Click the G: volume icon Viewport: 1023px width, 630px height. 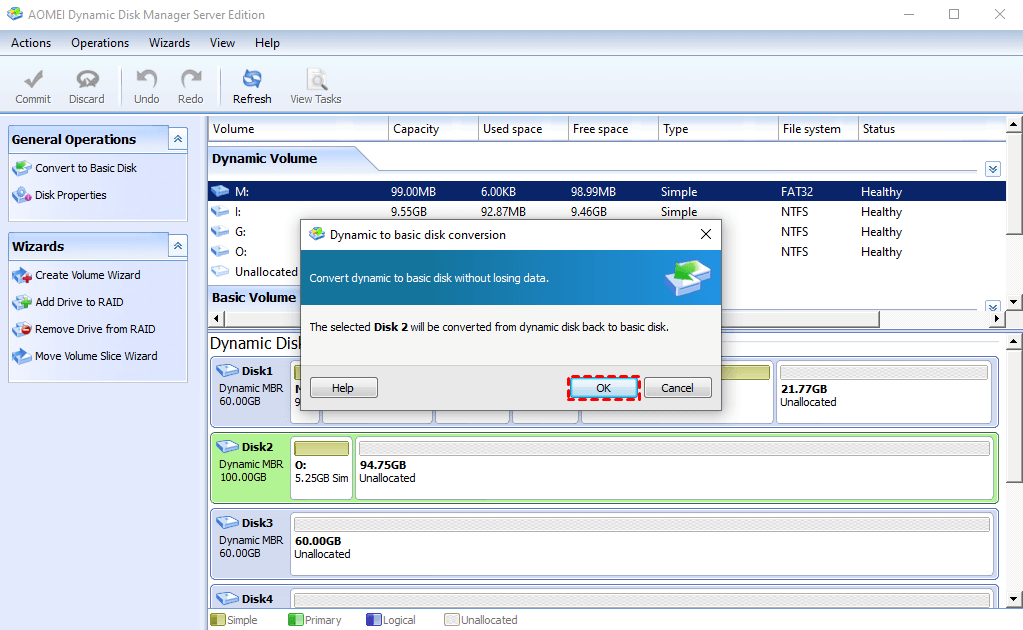[x=221, y=232]
